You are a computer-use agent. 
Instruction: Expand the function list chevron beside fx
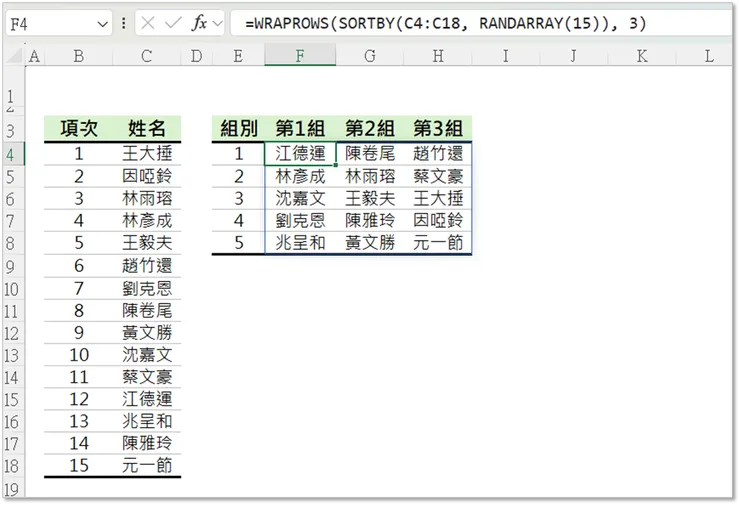tap(218, 23)
